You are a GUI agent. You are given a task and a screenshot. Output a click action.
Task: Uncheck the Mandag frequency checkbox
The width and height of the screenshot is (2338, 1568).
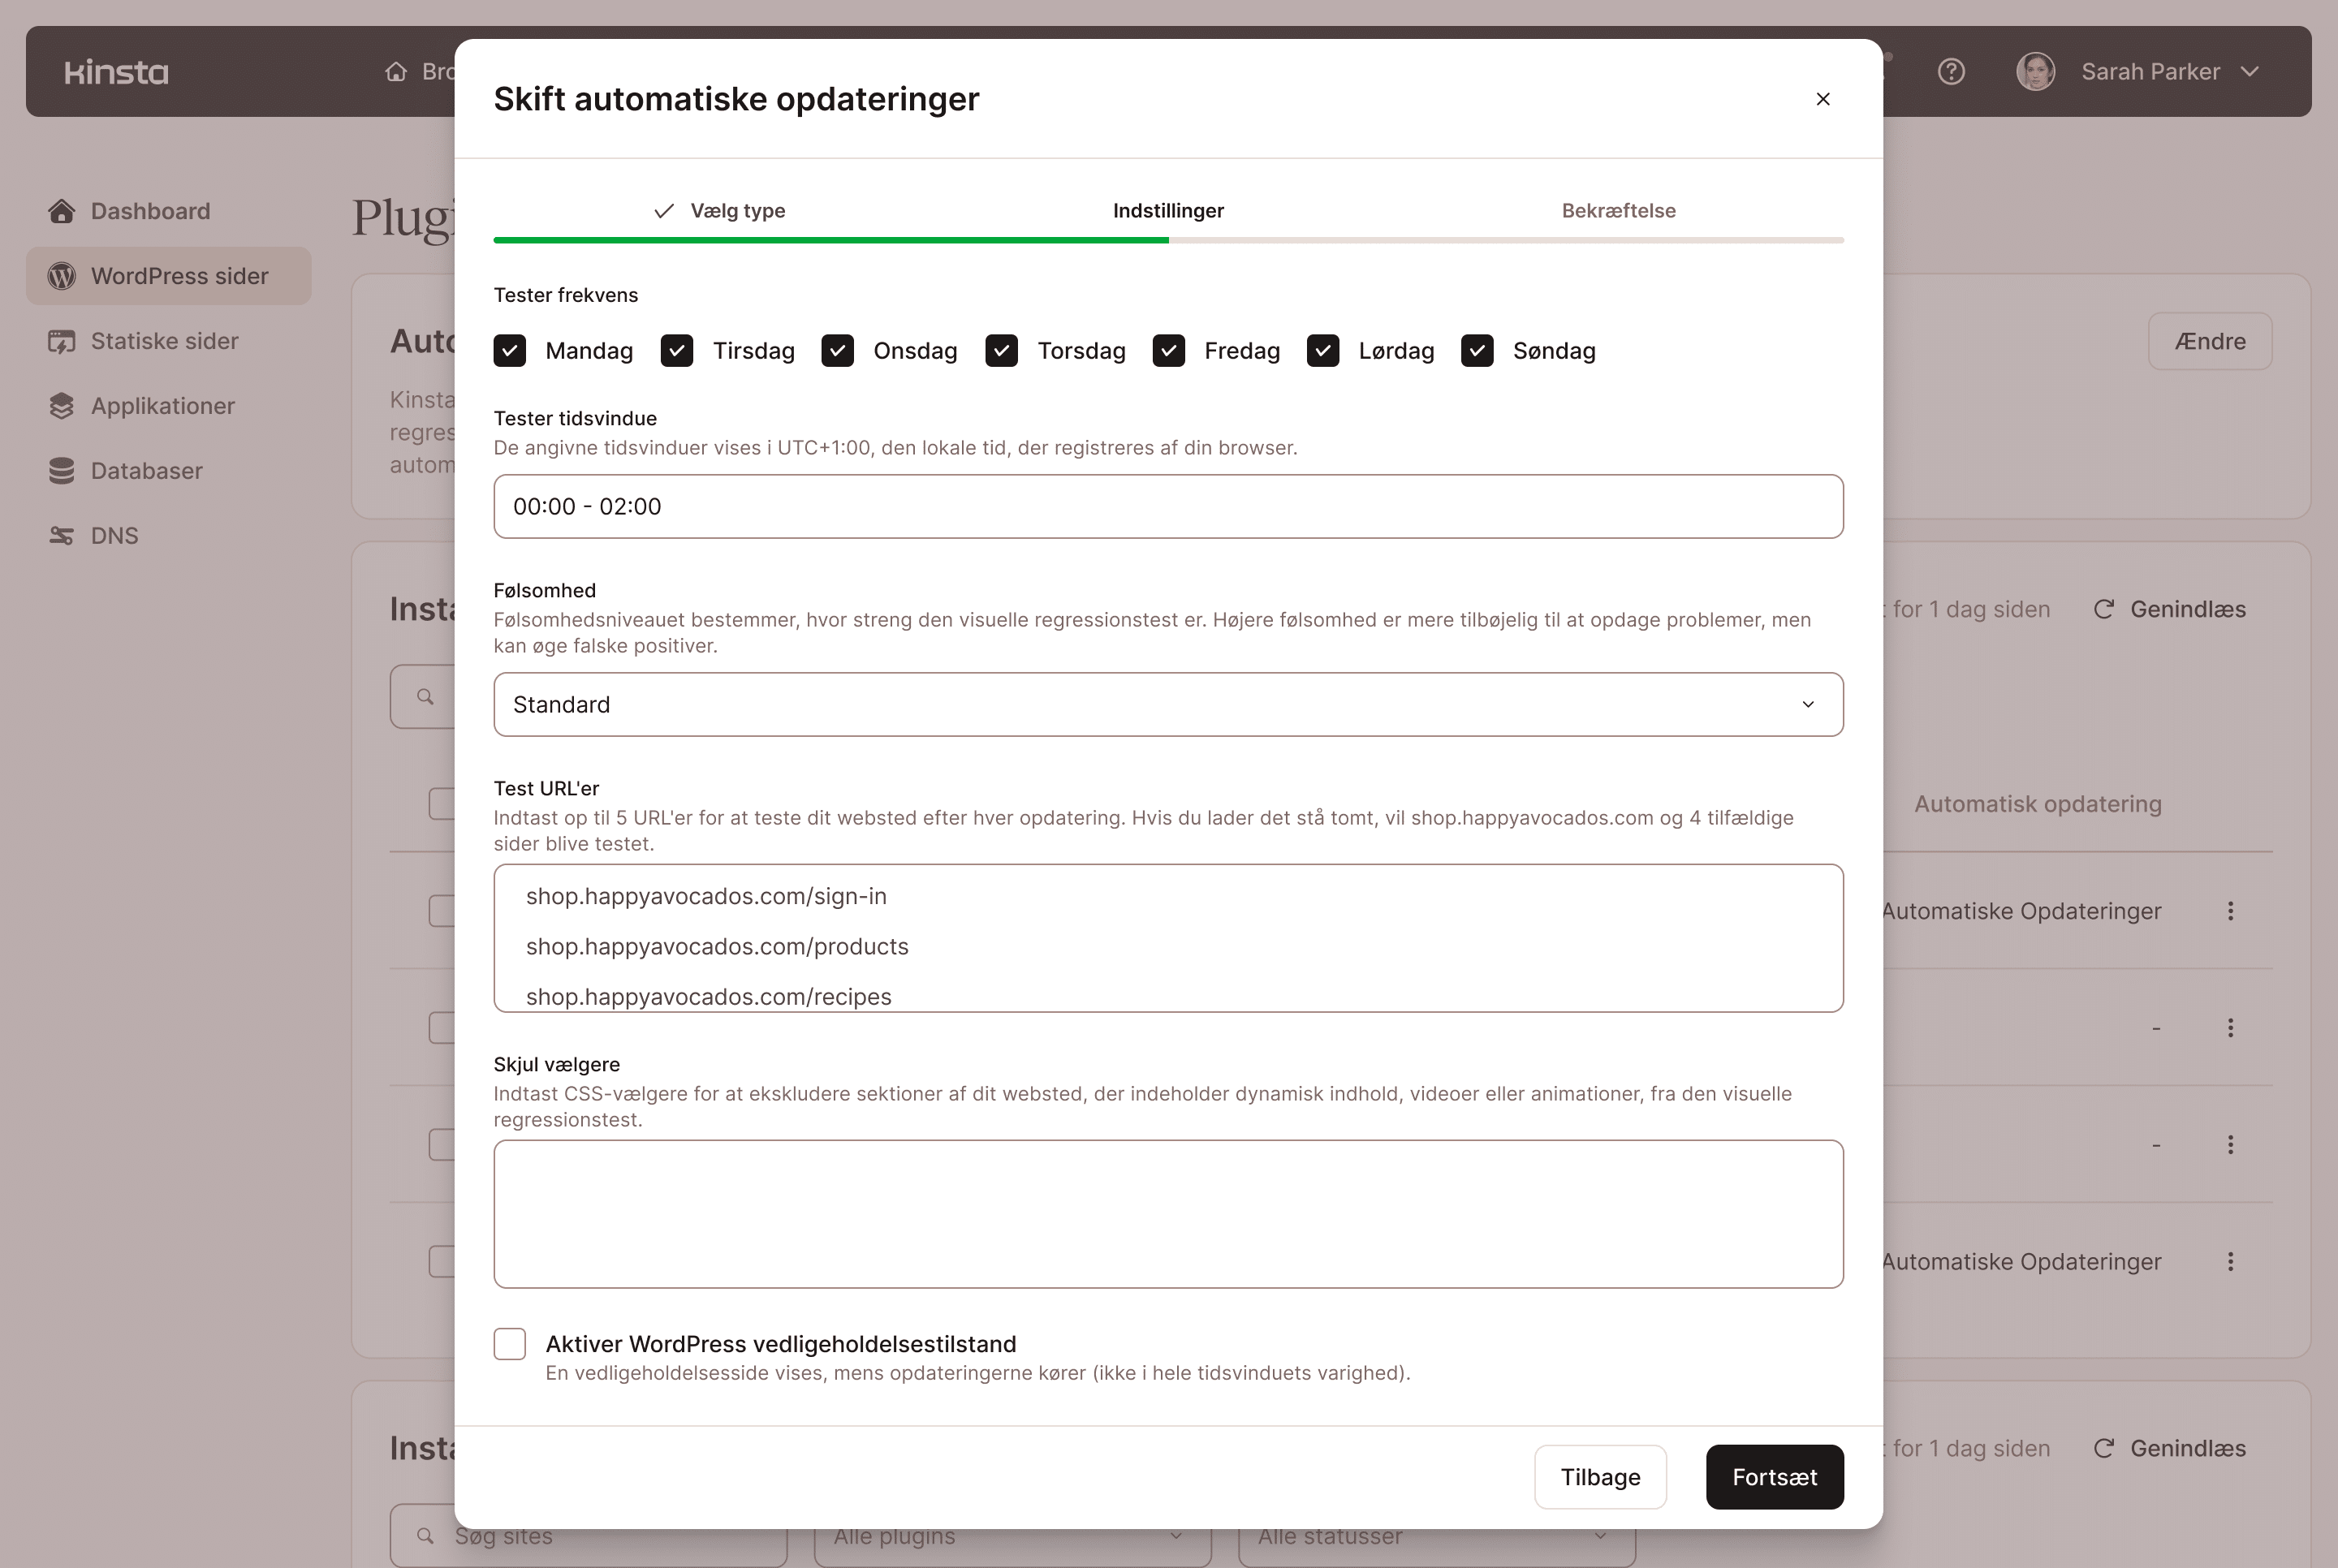point(510,351)
